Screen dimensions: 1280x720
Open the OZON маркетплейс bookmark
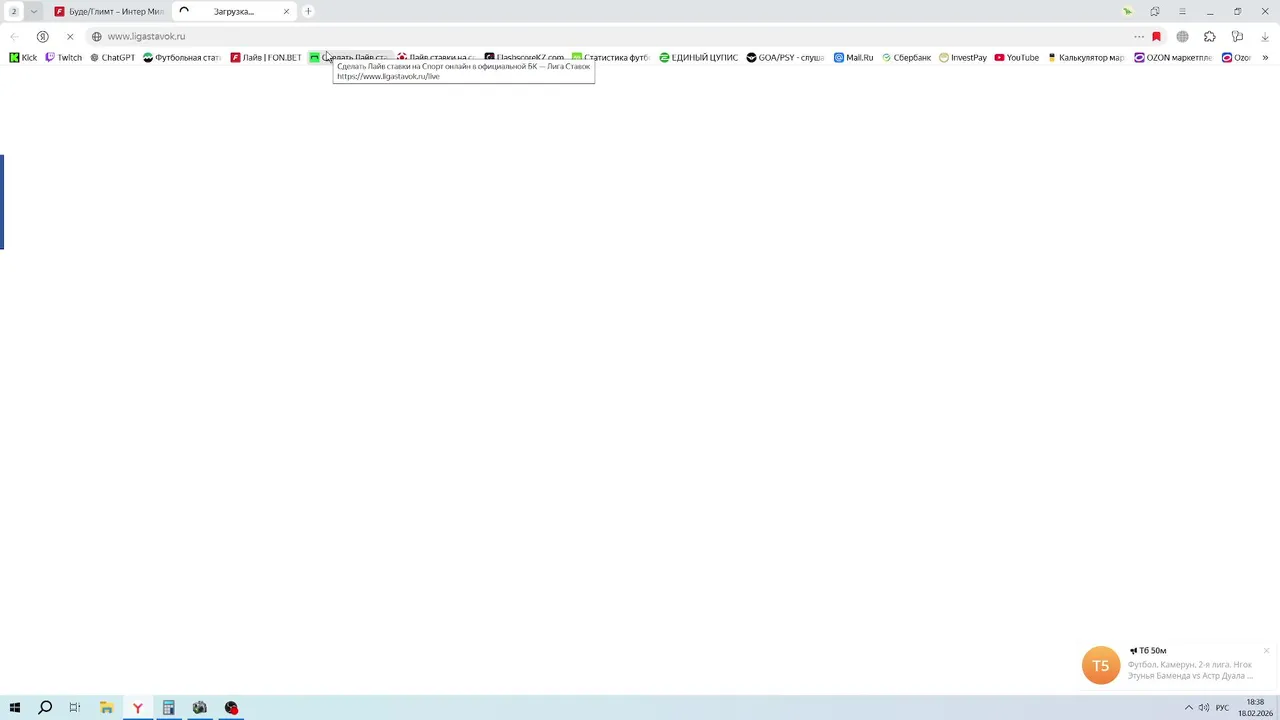[x=1172, y=58]
